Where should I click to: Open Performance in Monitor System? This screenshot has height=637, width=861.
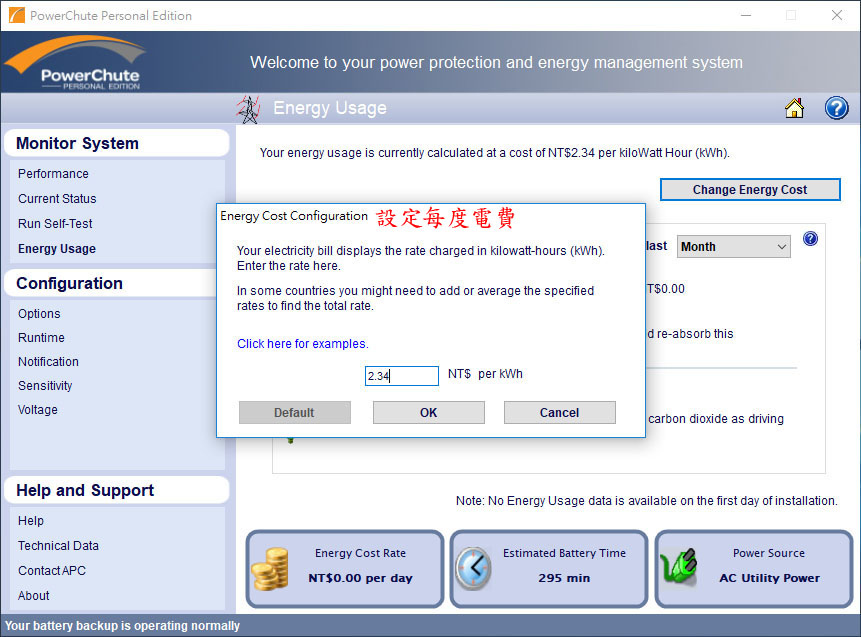tap(53, 174)
